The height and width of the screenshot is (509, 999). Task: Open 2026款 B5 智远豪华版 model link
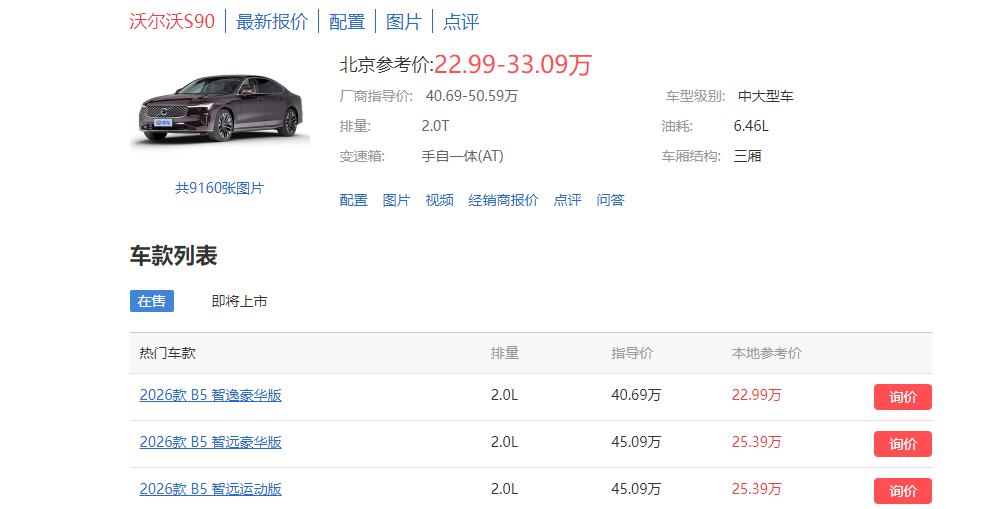pos(210,442)
